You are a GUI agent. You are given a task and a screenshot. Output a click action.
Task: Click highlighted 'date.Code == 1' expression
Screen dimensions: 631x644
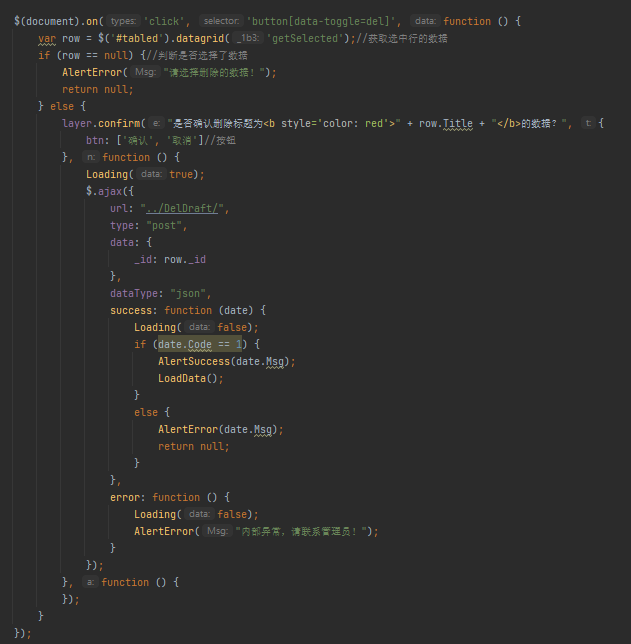[200, 345]
